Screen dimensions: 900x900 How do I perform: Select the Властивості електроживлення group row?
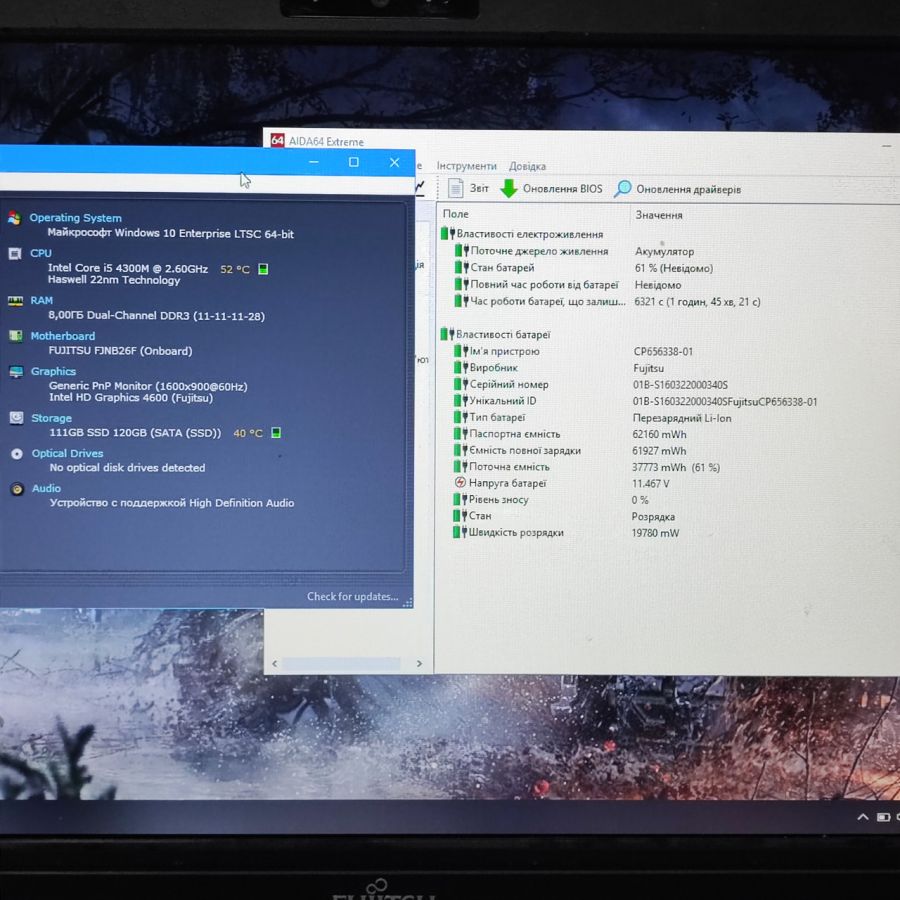pos(522,234)
